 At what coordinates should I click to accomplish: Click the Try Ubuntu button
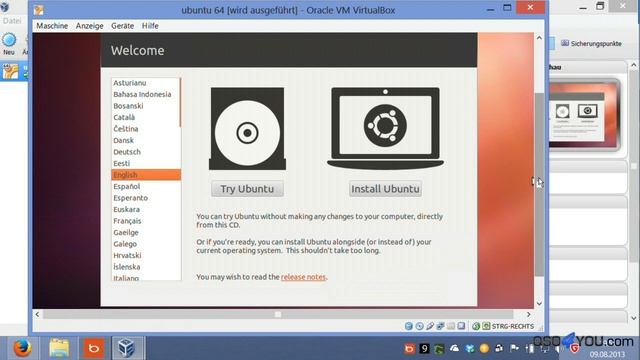247,189
